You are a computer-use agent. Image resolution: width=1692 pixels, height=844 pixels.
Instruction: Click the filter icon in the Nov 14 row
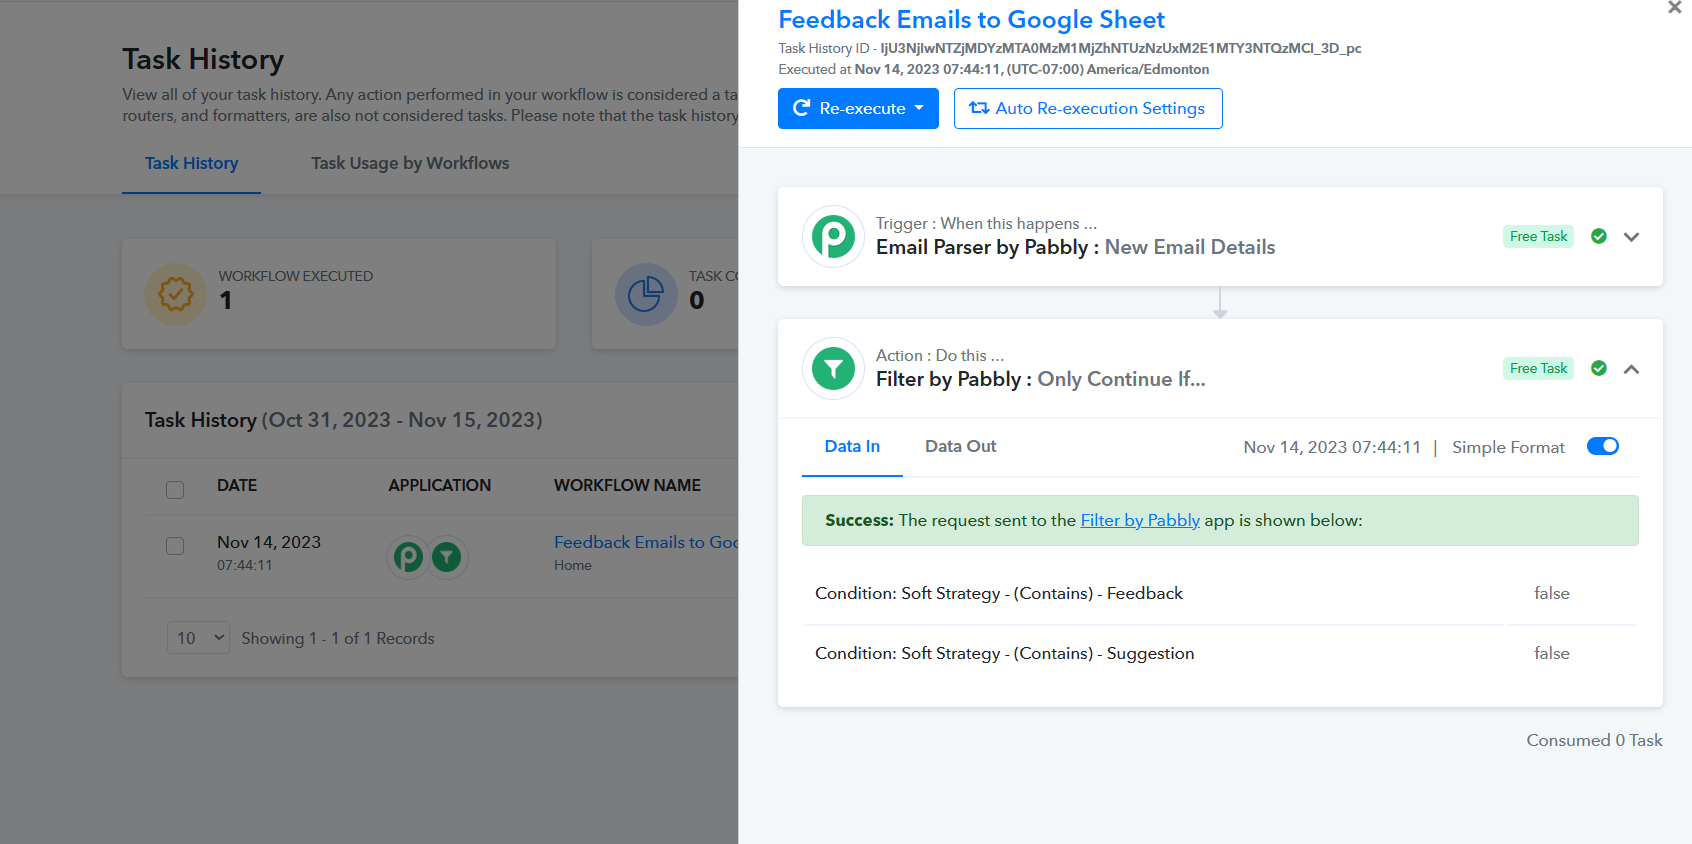[447, 556]
